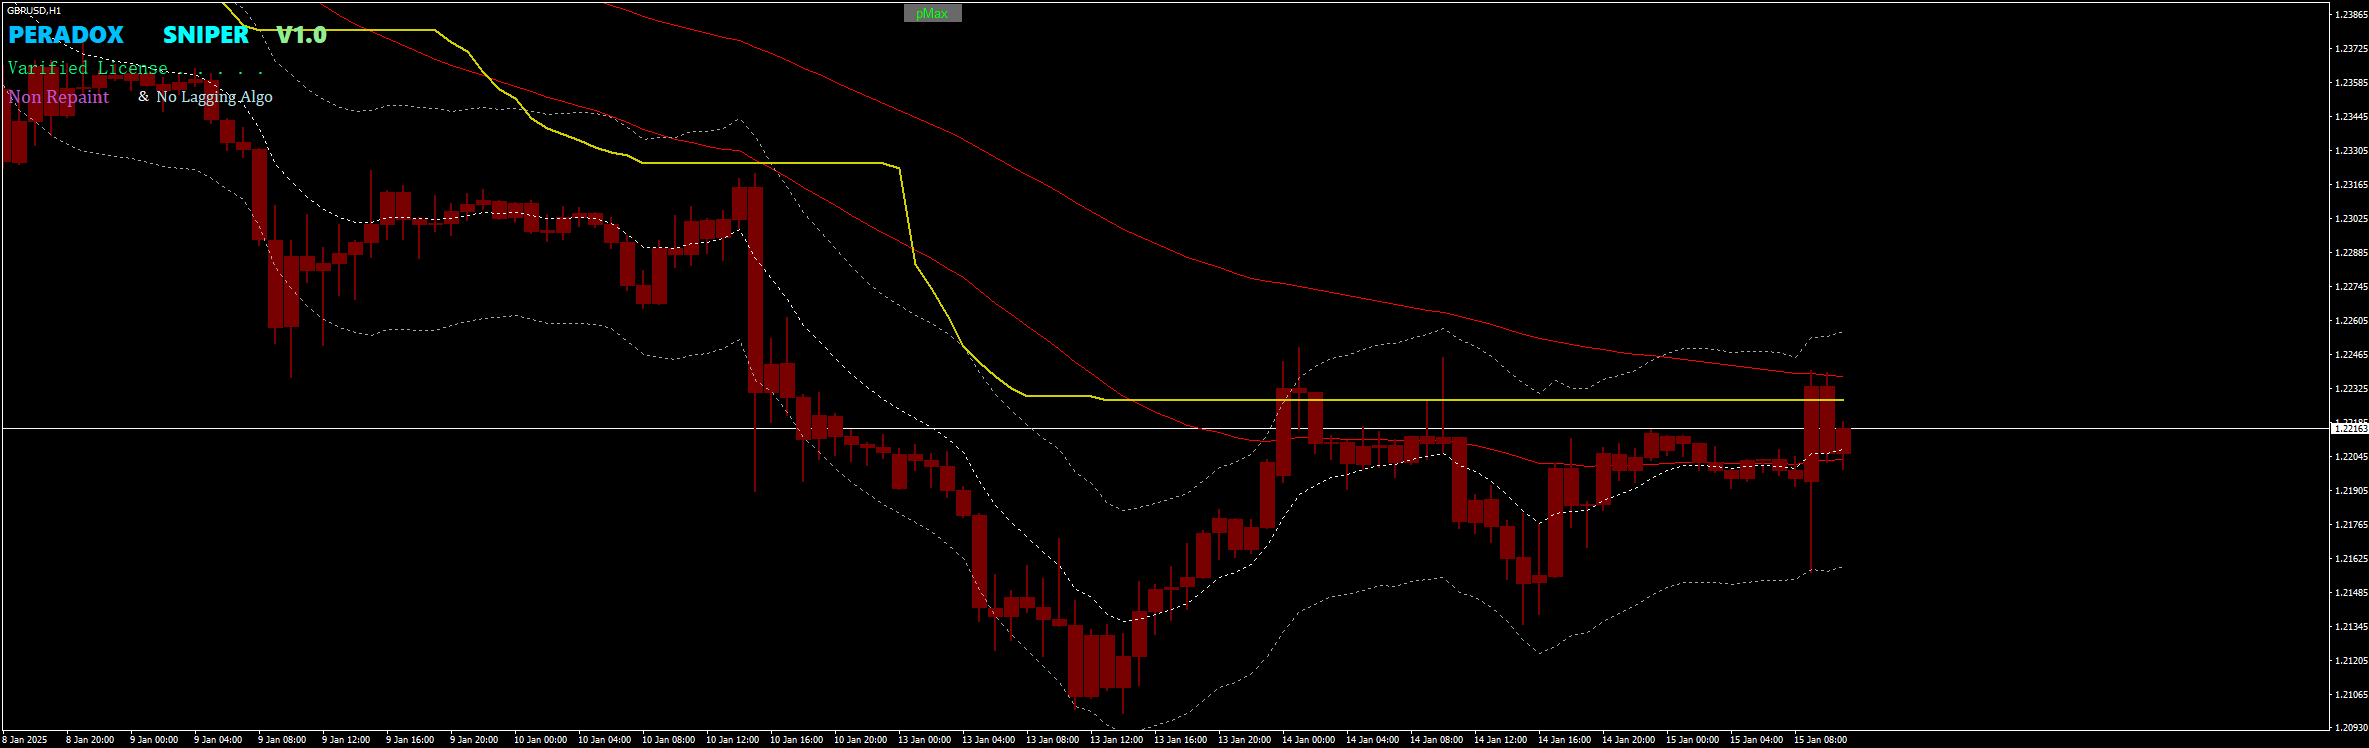Click the 15 Jan 00:00 time label
2369x748 pixels.
[1693, 740]
